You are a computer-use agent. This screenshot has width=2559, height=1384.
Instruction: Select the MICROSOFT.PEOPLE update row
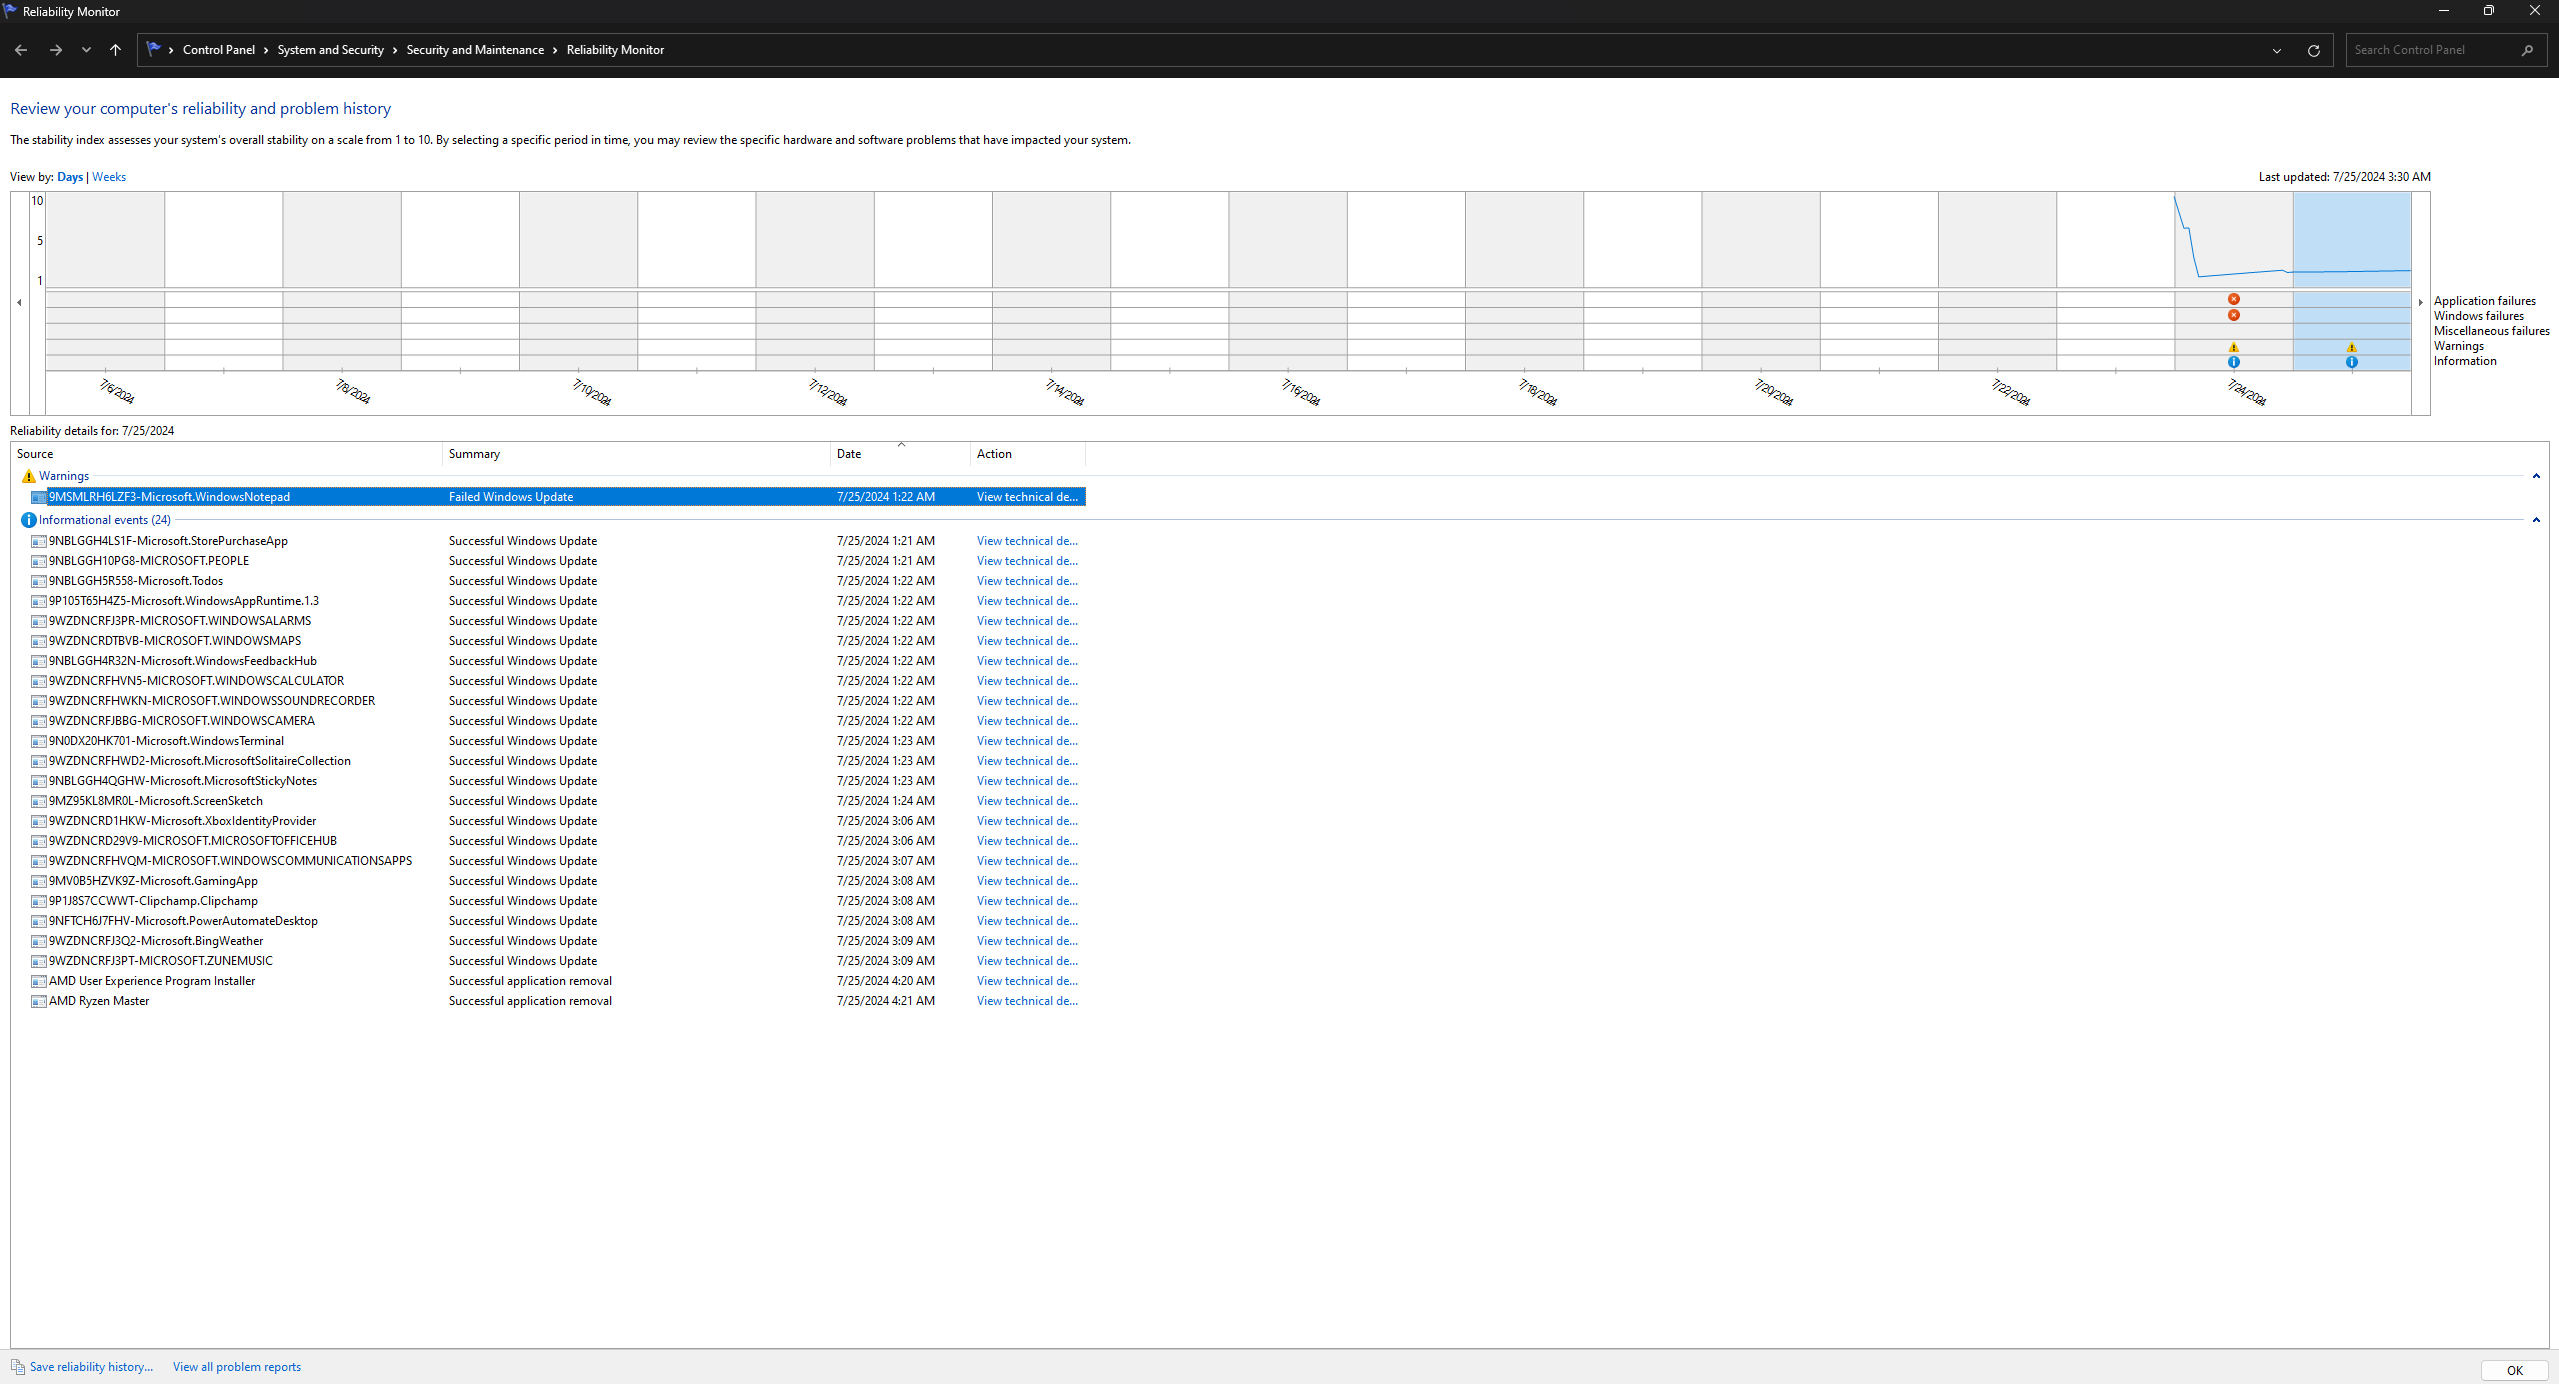pyautogui.click(x=558, y=561)
